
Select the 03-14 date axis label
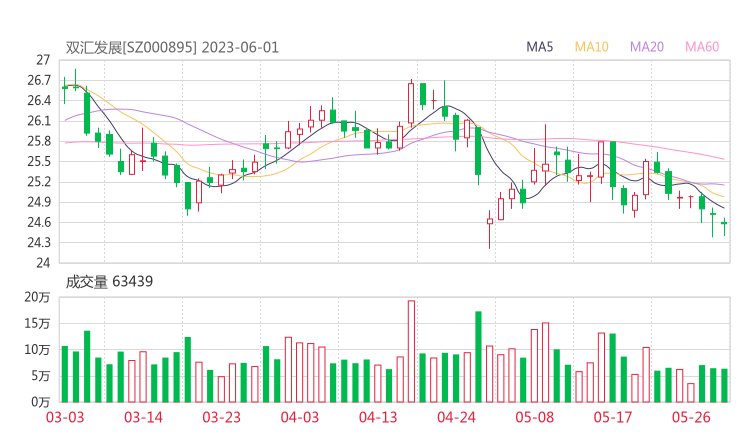[143, 417]
